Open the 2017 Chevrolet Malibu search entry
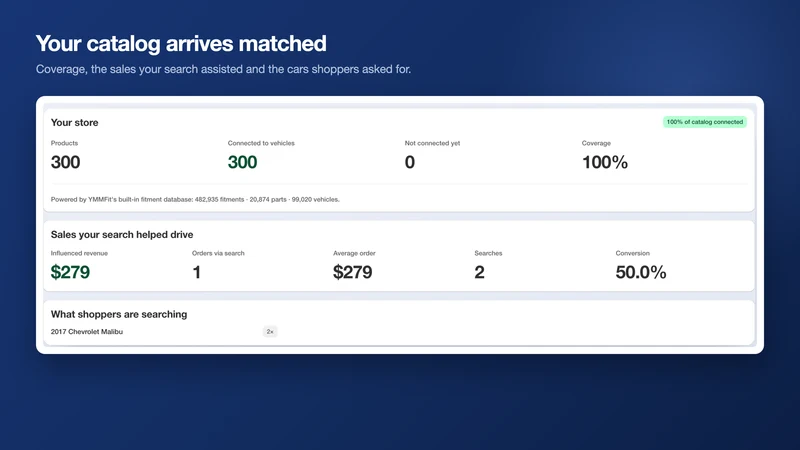Viewport: 800px width, 450px height. click(x=87, y=332)
